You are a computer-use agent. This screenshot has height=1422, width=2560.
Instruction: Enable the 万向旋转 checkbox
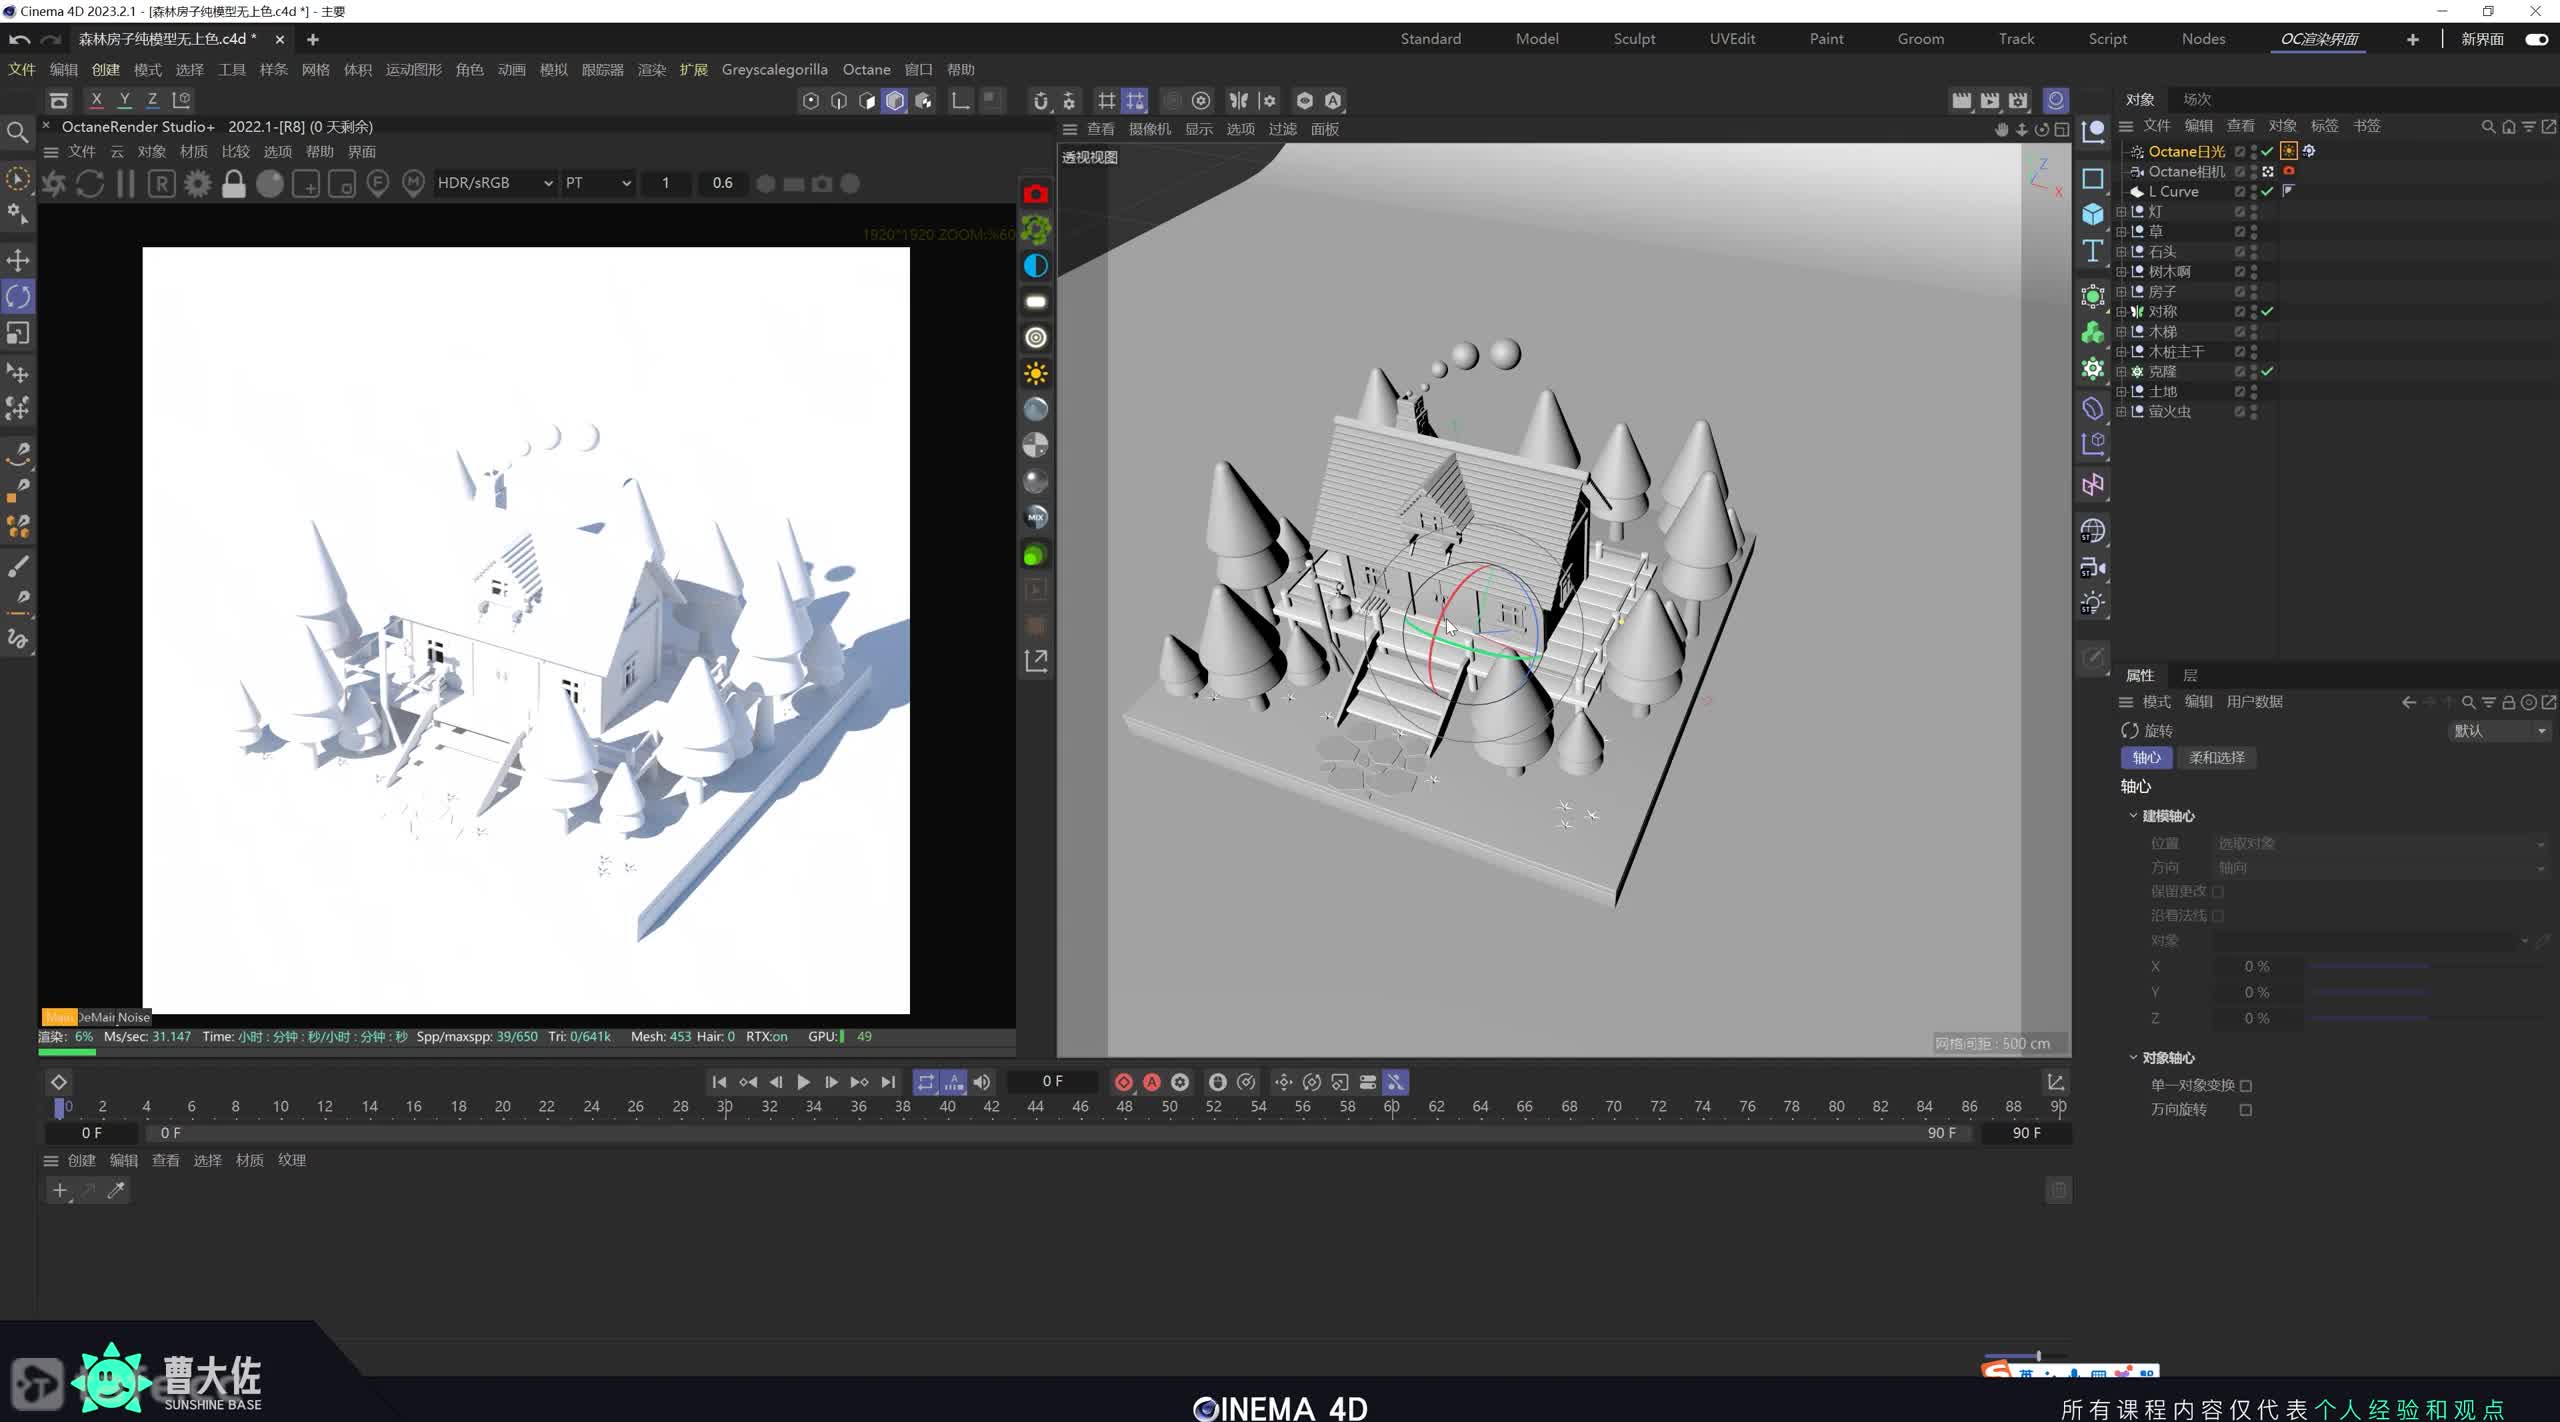tap(2246, 1110)
